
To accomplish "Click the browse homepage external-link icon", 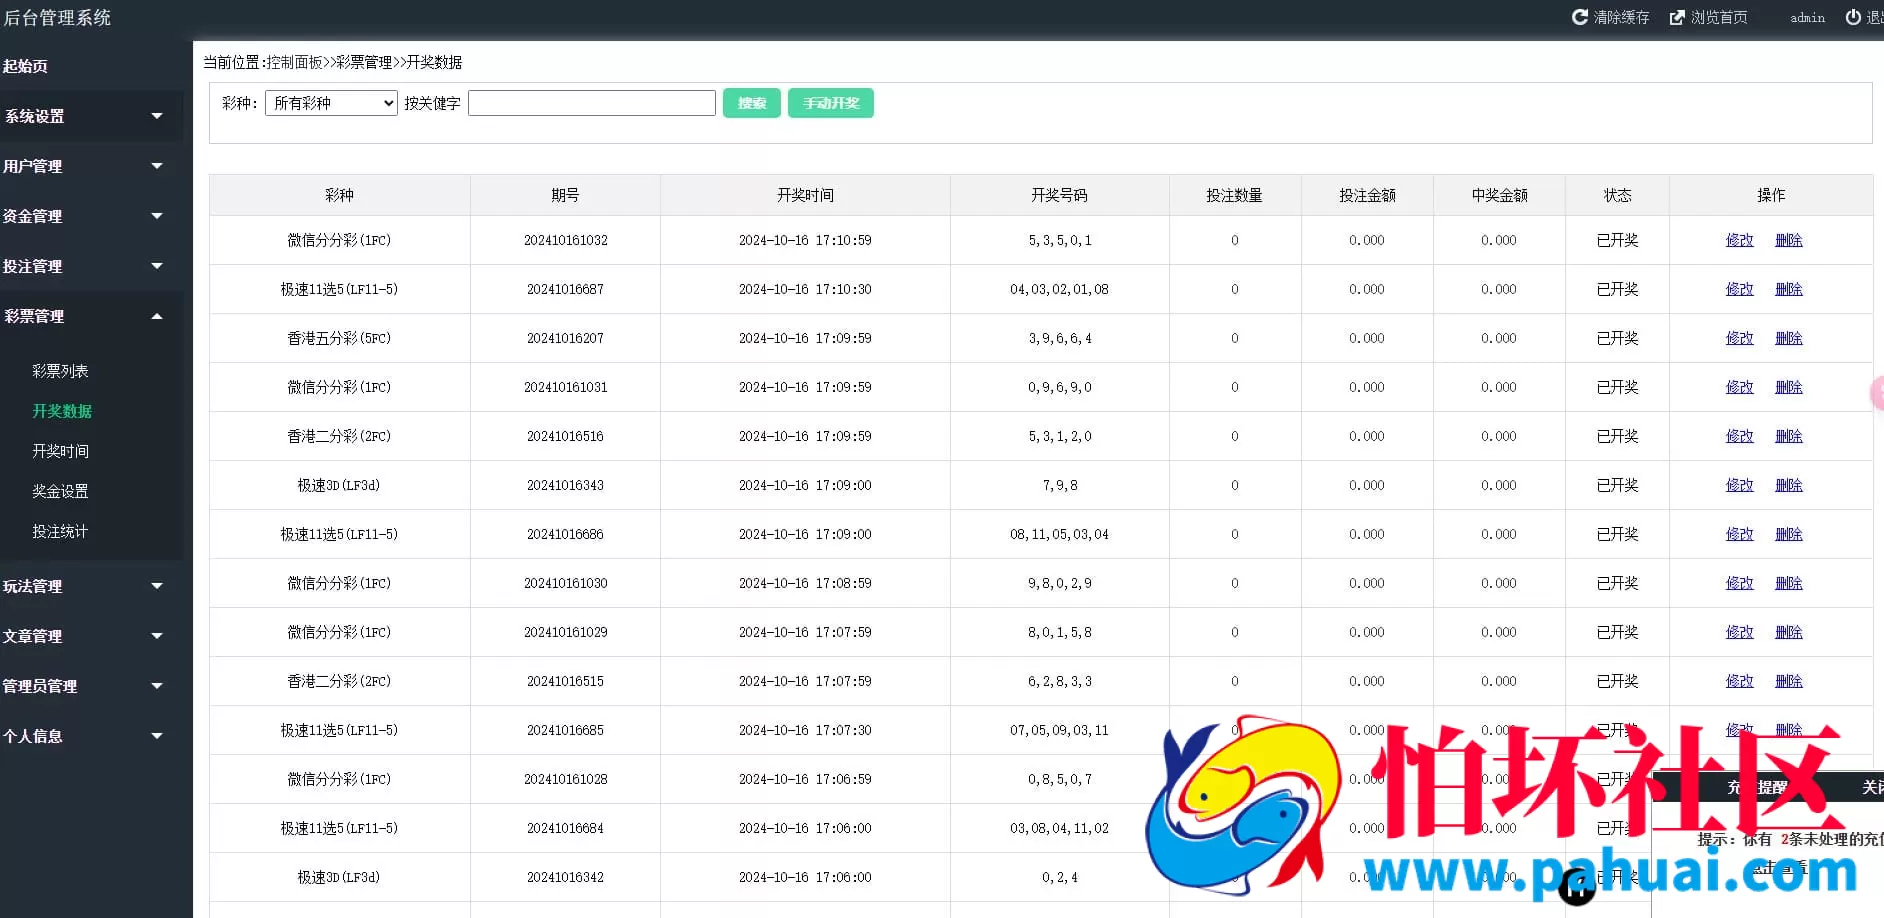I will click(1677, 17).
